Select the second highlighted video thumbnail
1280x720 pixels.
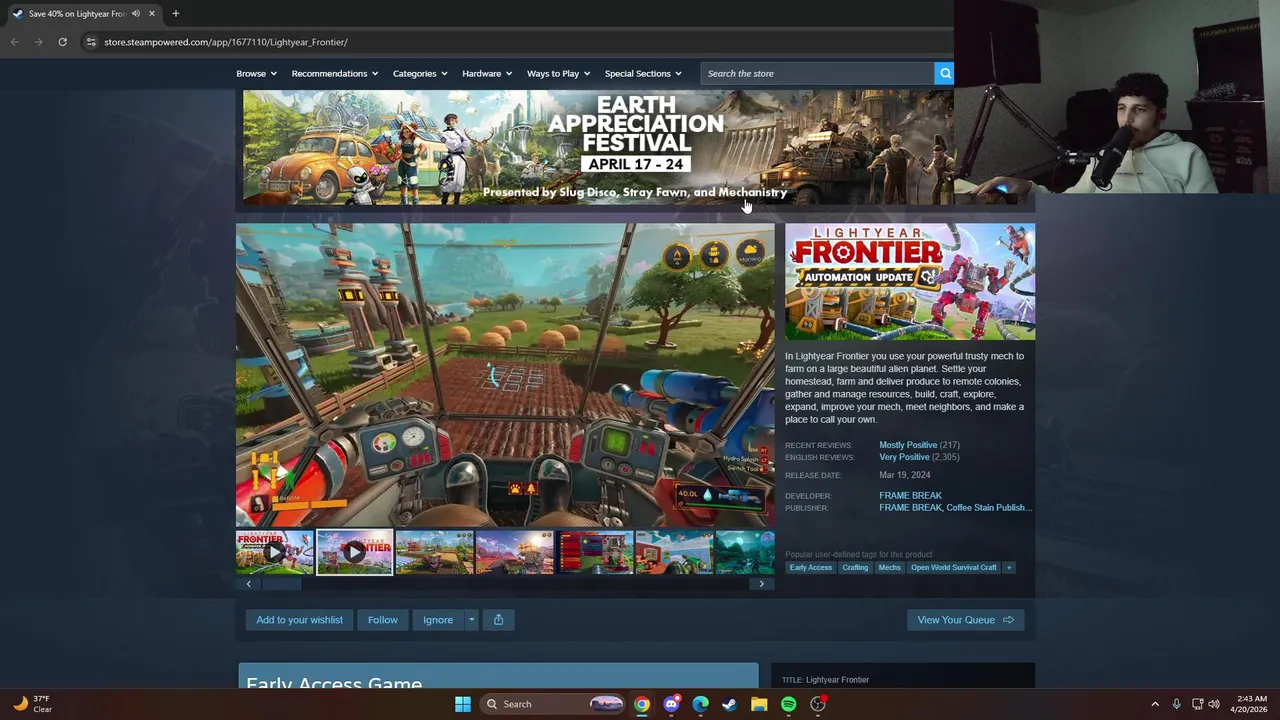coord(354,552)
